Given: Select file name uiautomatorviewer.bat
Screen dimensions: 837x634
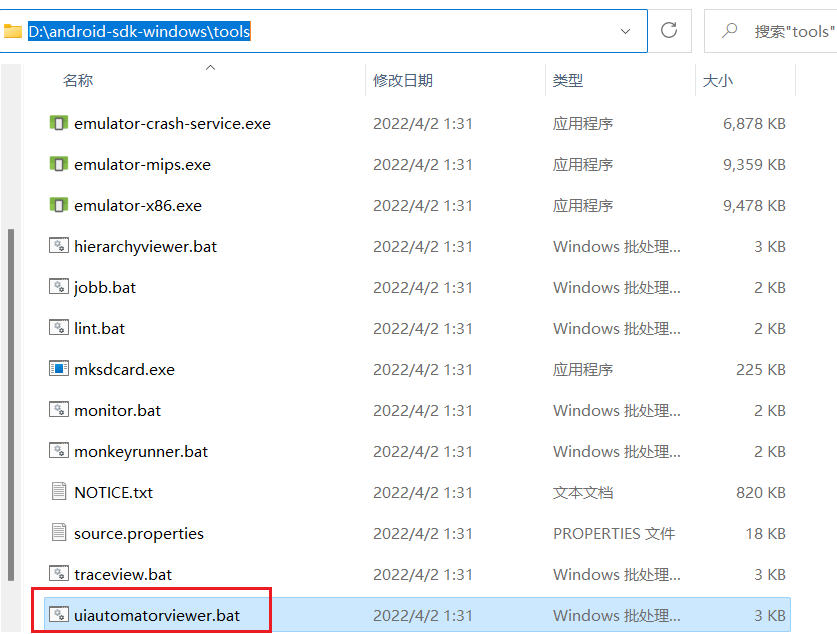Looking at the screenshot, I should click(157, 615).
